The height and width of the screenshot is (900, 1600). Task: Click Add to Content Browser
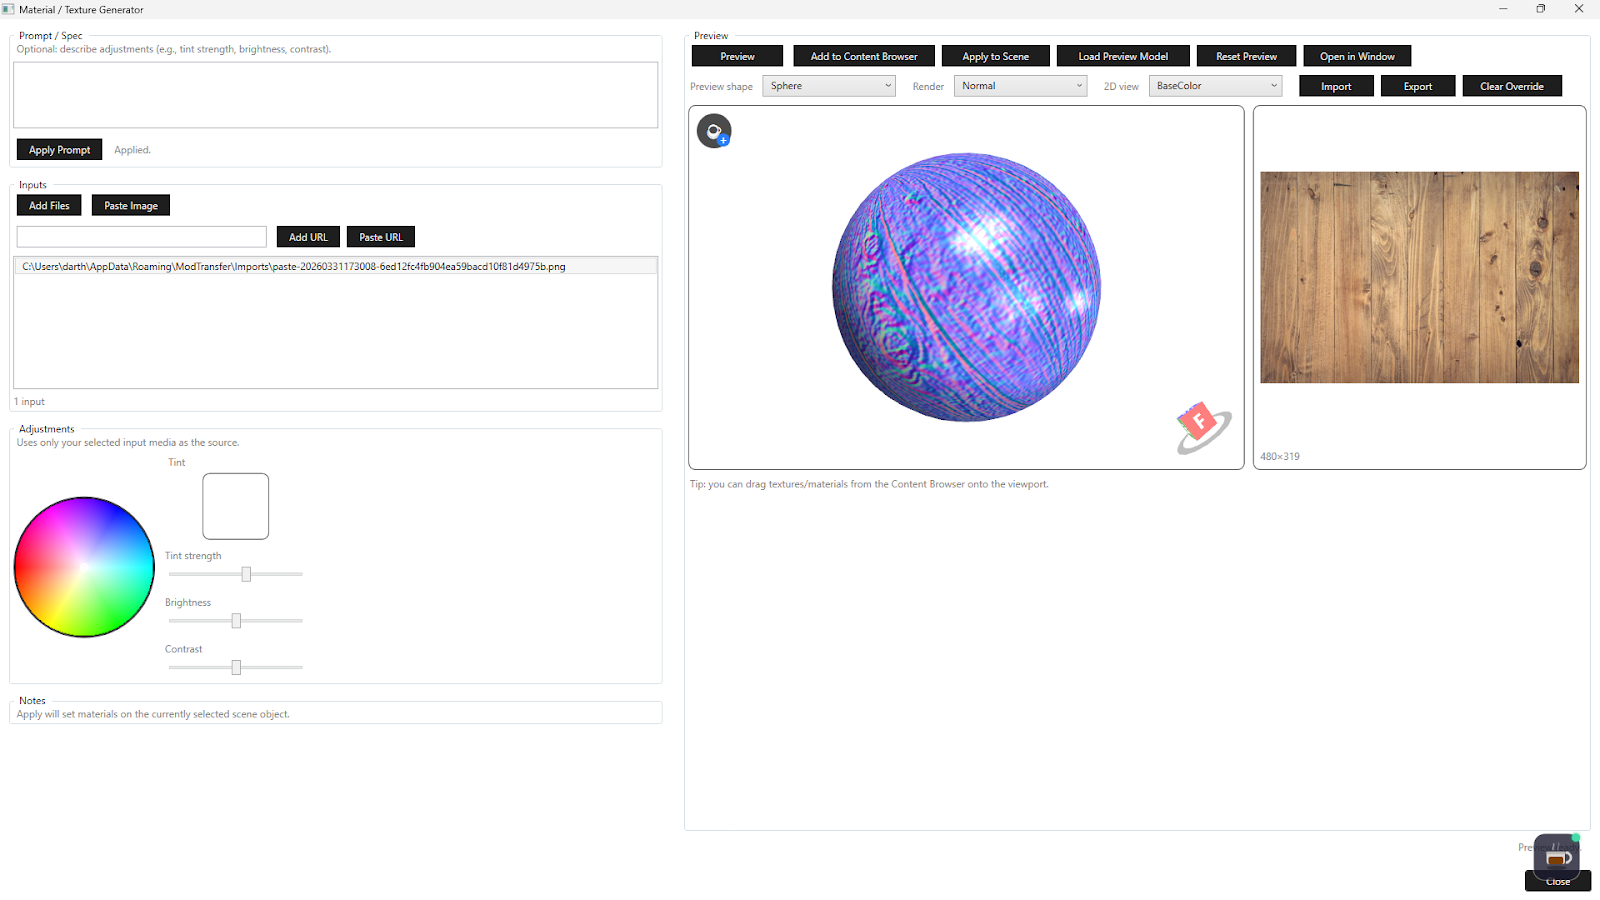click(x=863, y=55)
